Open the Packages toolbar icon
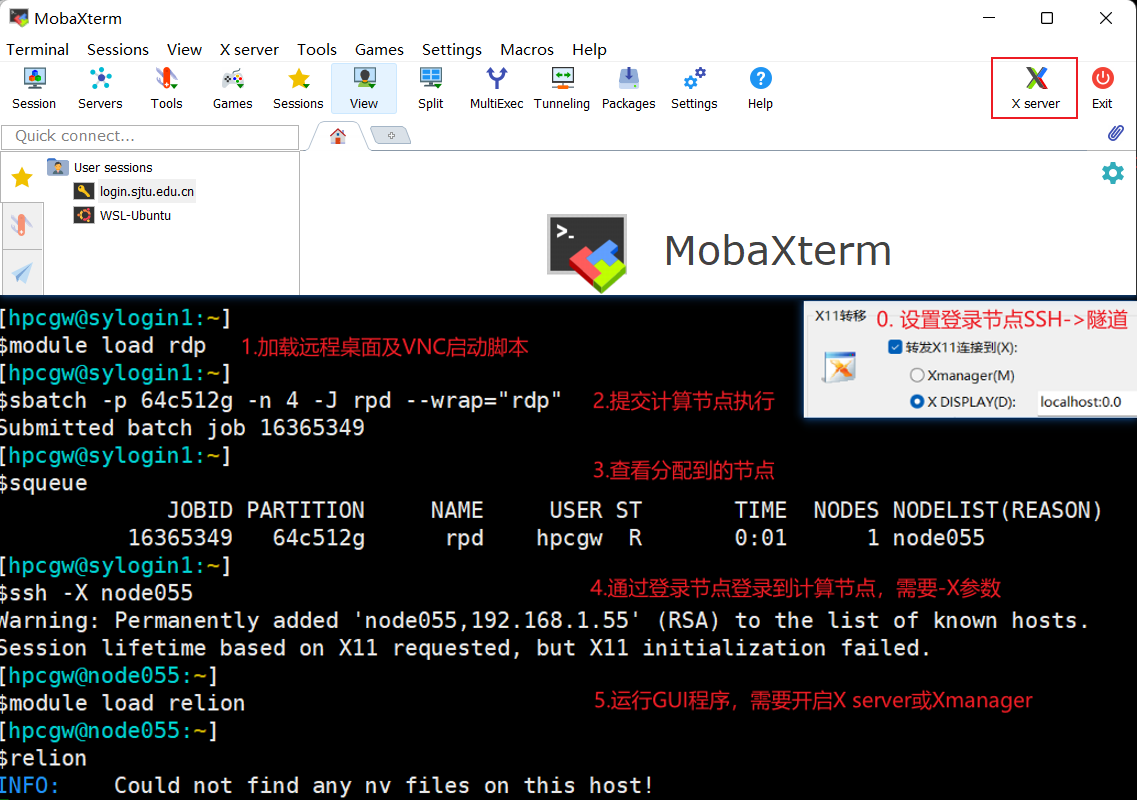Image resolution: width=1137 pixels, height=800 pixels. (628, 88)
